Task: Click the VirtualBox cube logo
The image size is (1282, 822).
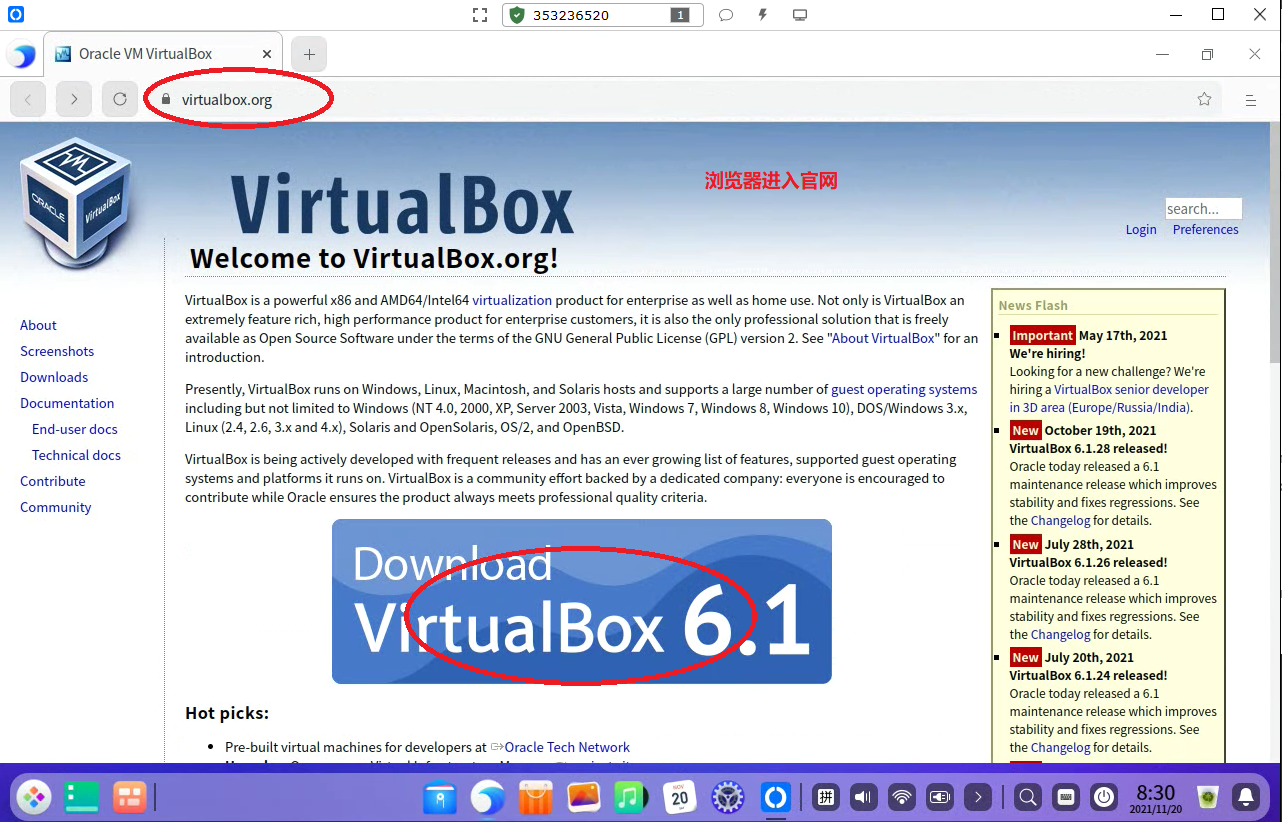Action: (75, 206)
